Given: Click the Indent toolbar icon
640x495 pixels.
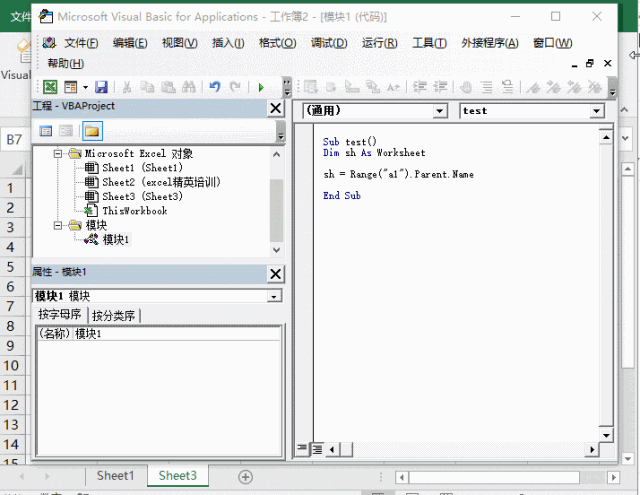Looking at the screenshot, I should pos(420,87).
